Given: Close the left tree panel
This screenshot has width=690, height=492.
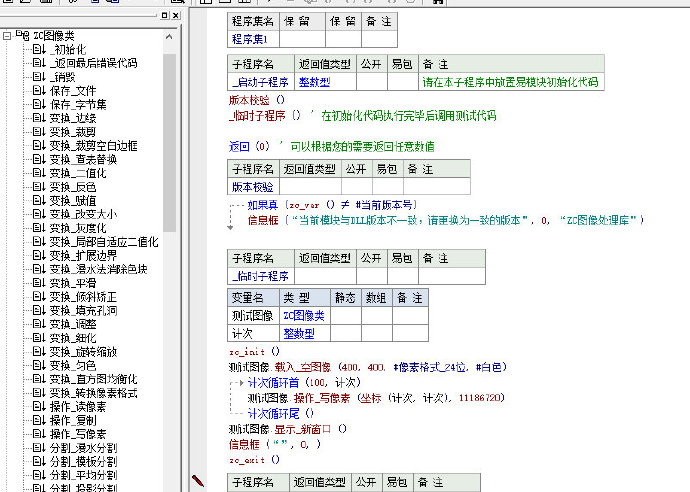Looking at the screenshot, I should 176,16.
